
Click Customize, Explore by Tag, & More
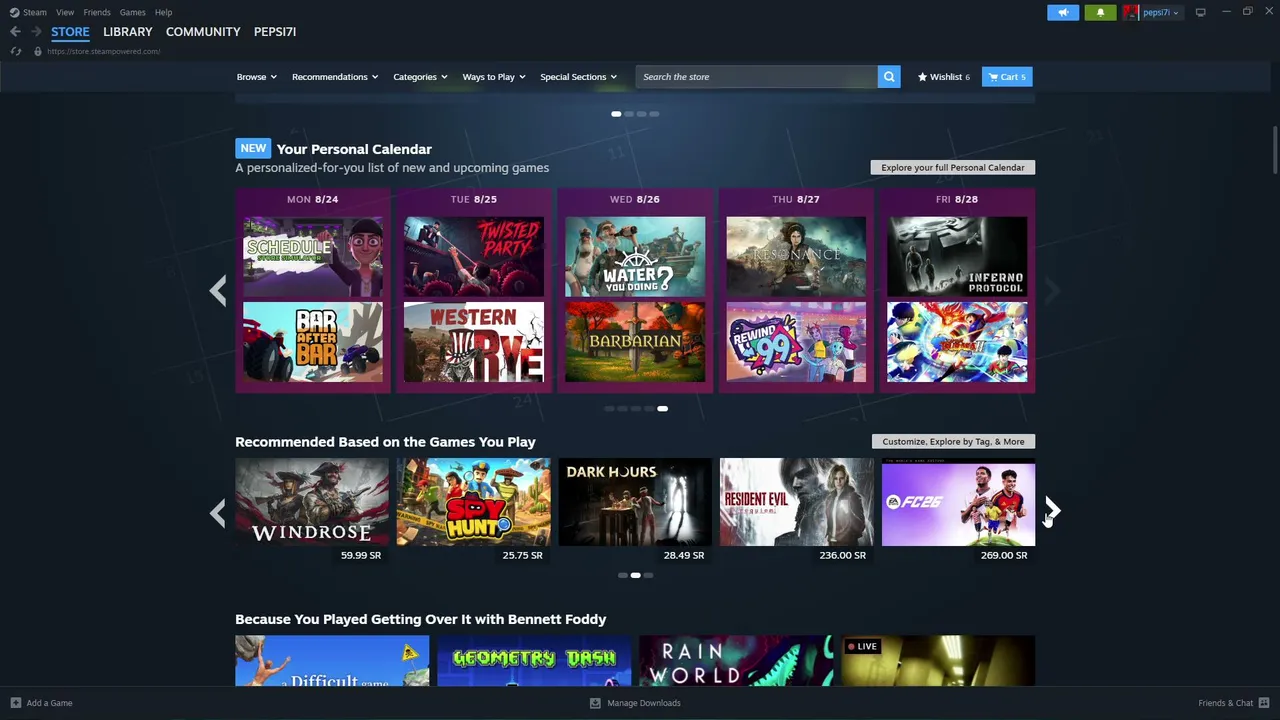pos(953,441)
